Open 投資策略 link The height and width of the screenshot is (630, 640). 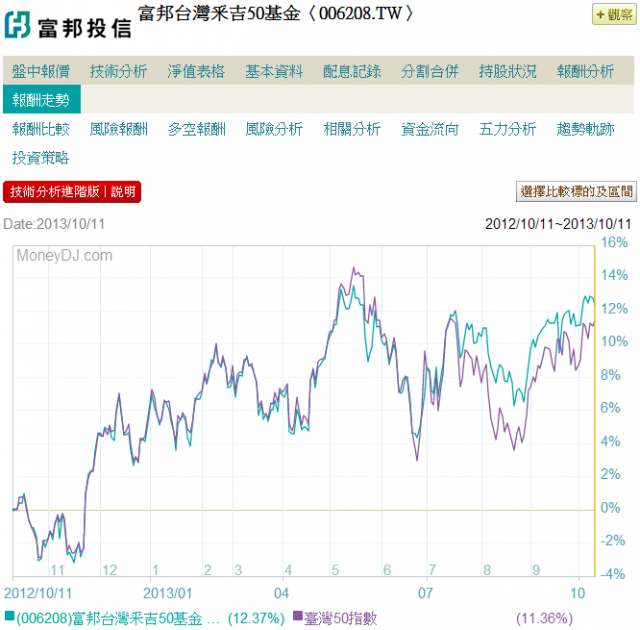coord(41,158)
